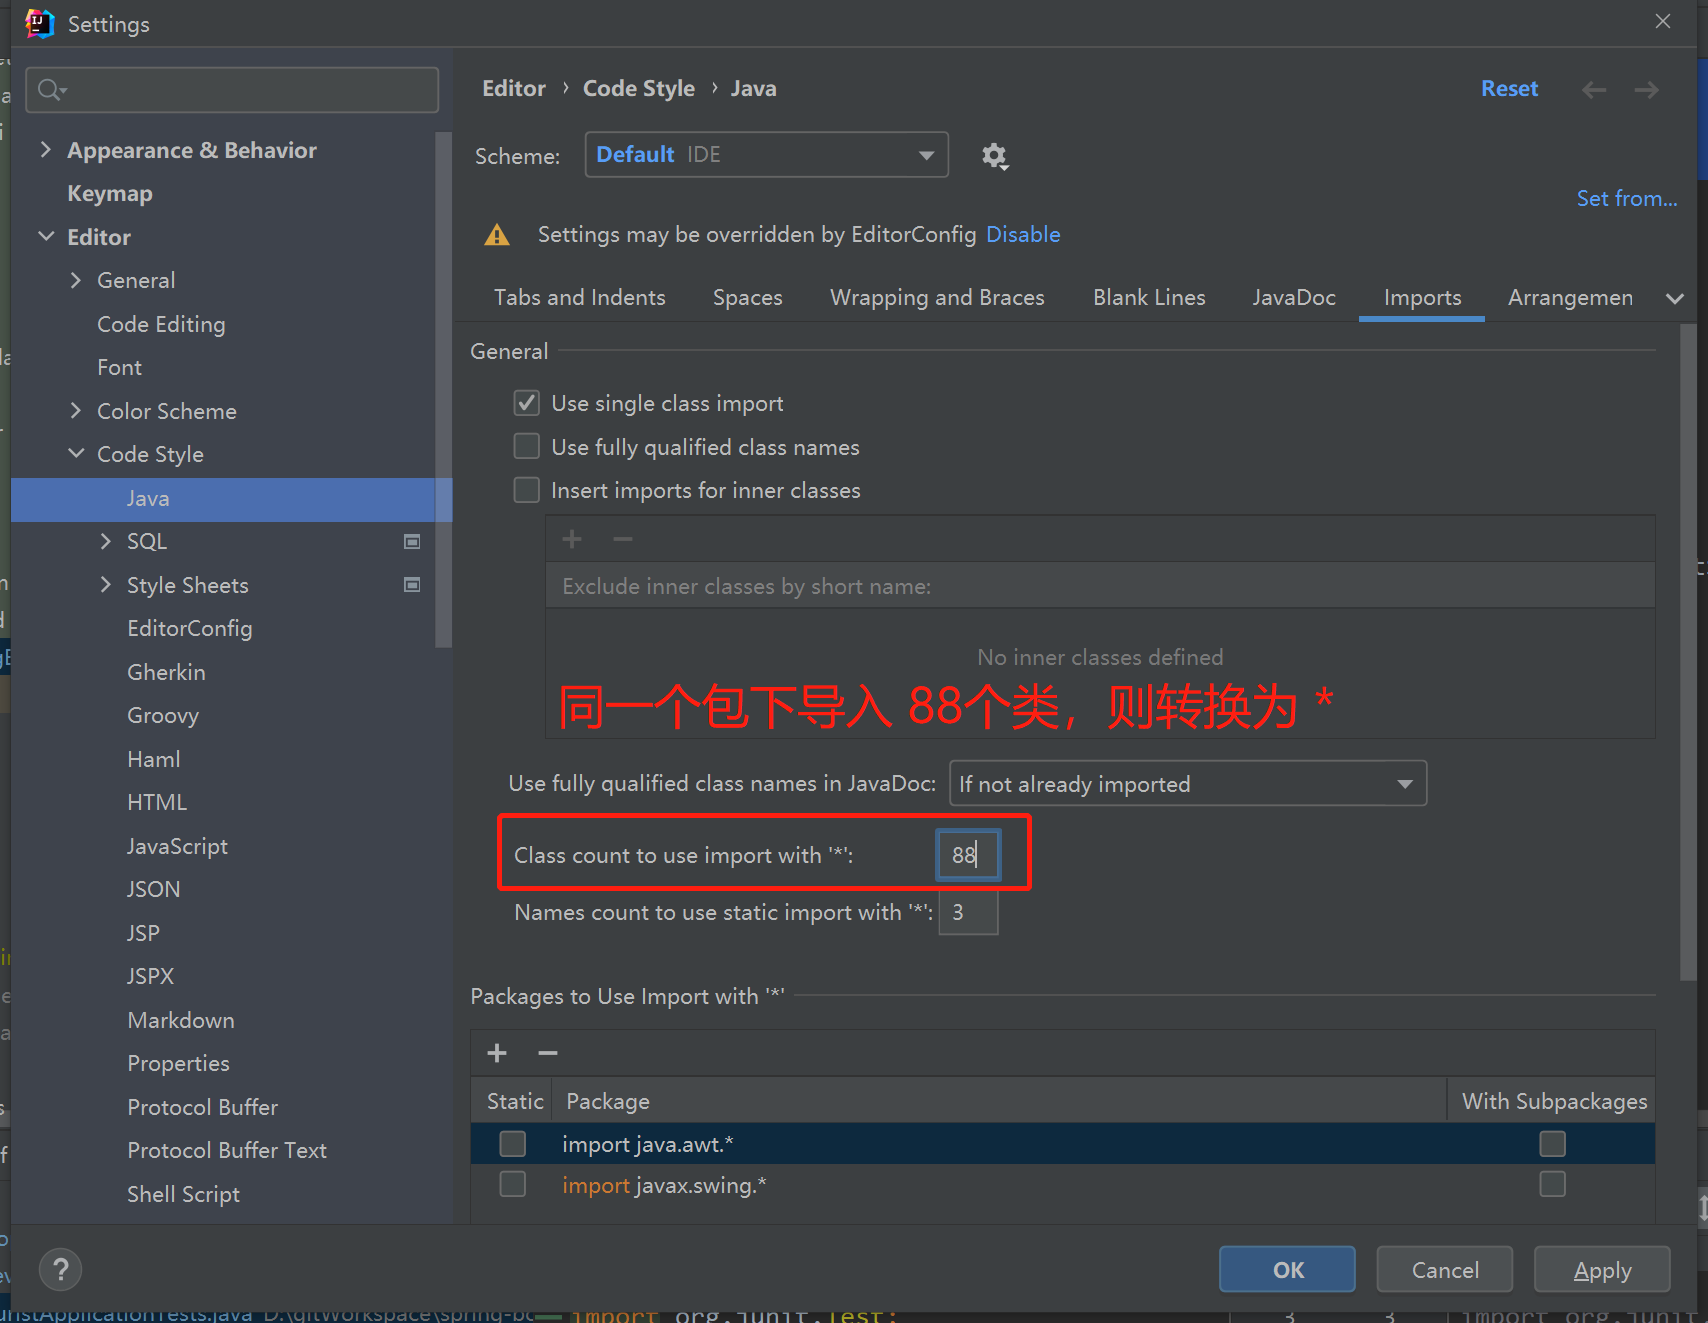Toggle With Subpackages for java.awt
1708x1323 pixels.
(1552, 1143)
